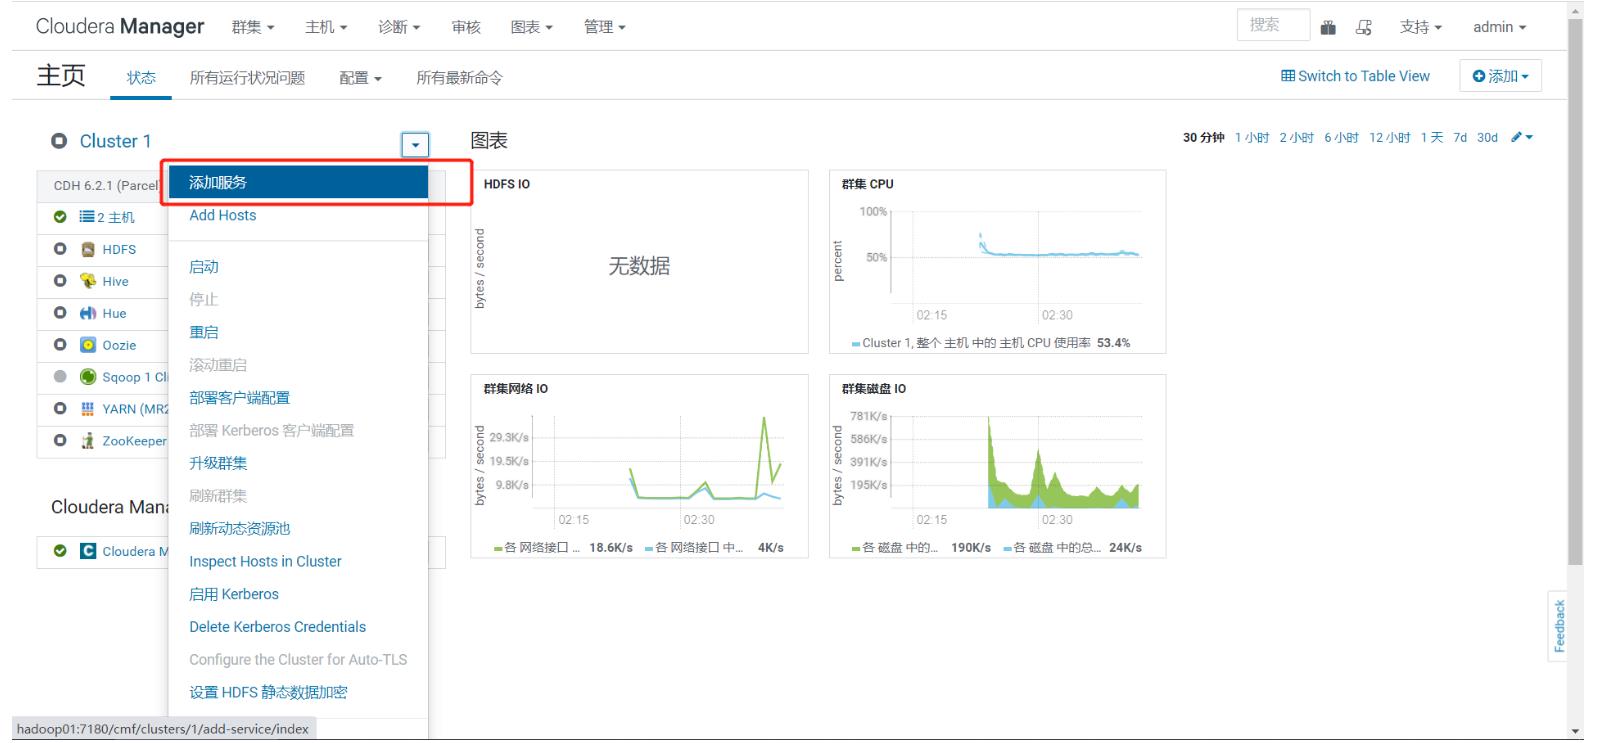
Task: Click the status icon next to Cluster 1 title
Action: coord(59,141)
